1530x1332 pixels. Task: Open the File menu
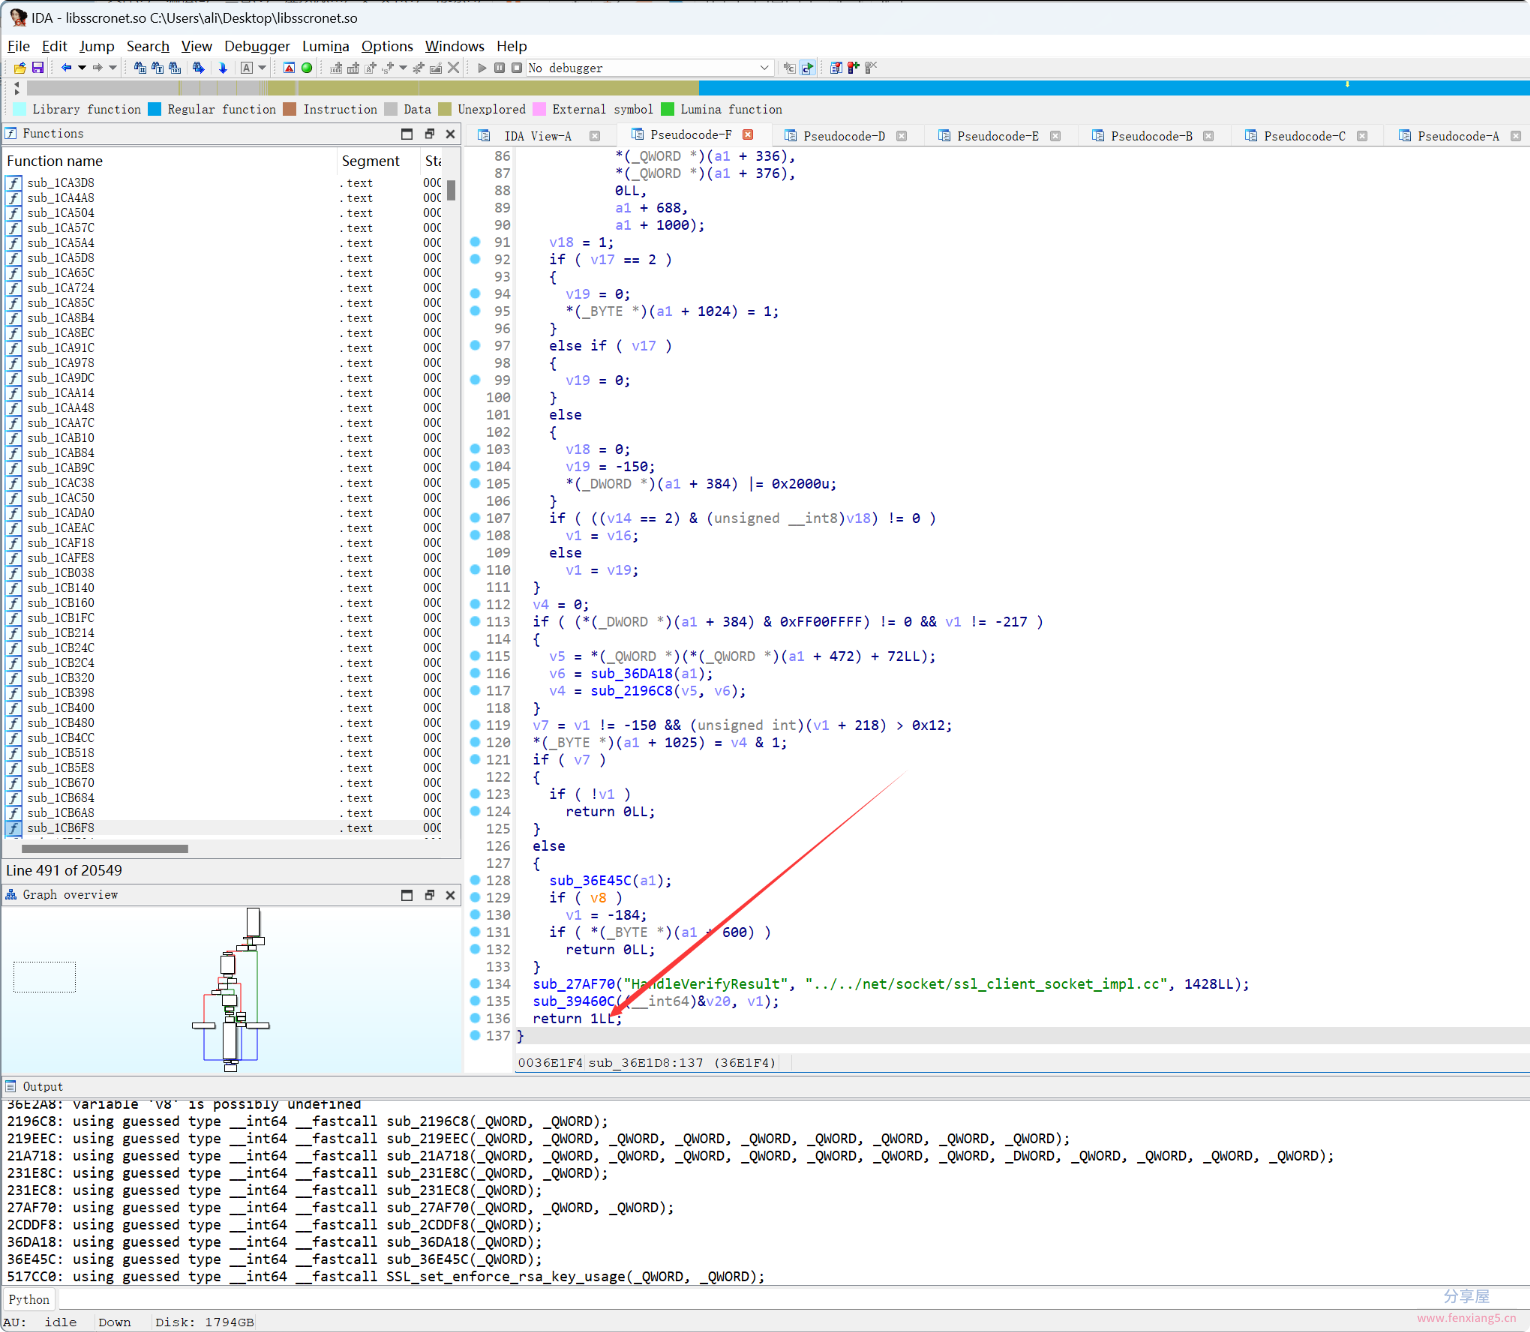(x=18, y=46)
